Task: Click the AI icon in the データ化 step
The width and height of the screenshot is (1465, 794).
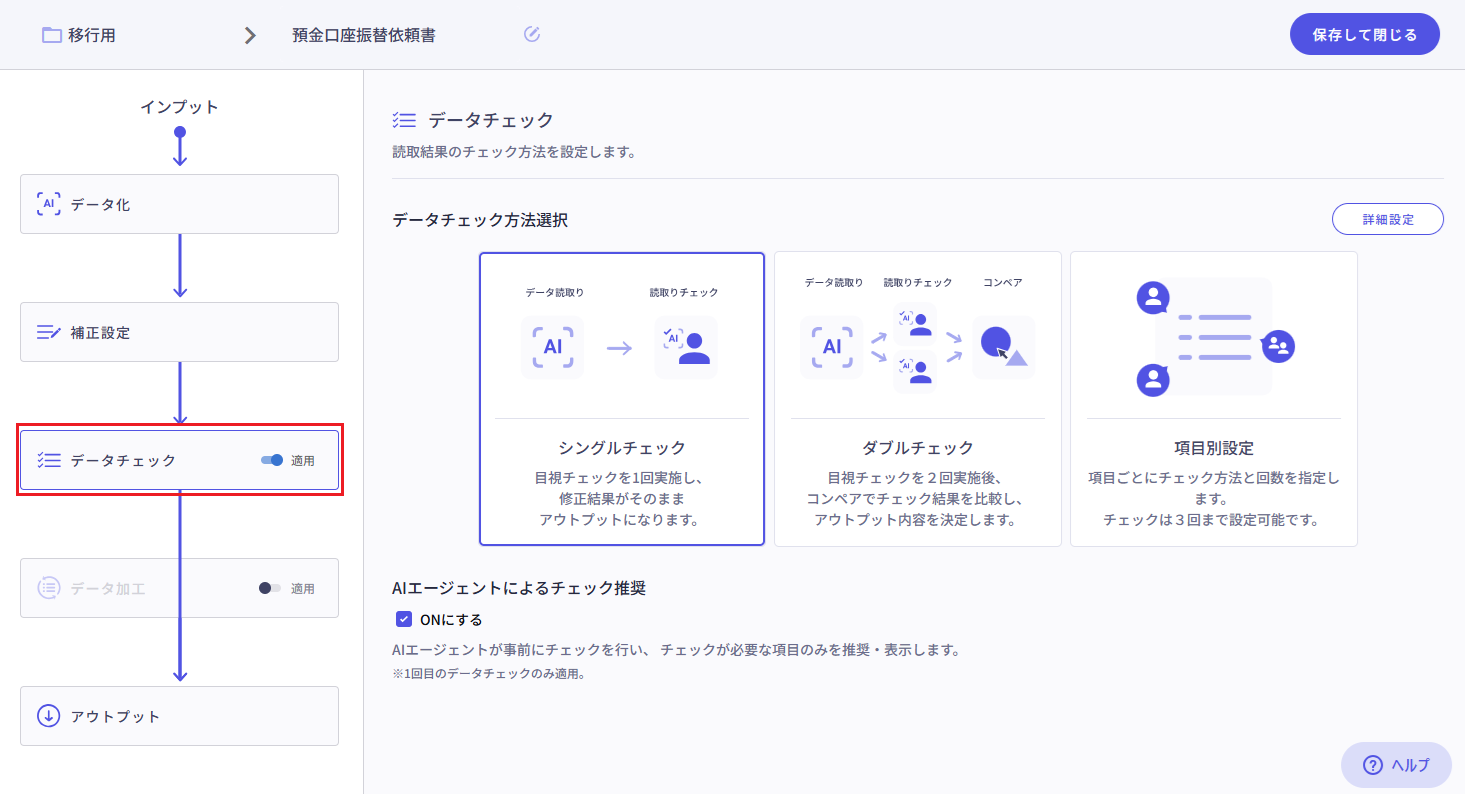Action: tap(48, 204)
